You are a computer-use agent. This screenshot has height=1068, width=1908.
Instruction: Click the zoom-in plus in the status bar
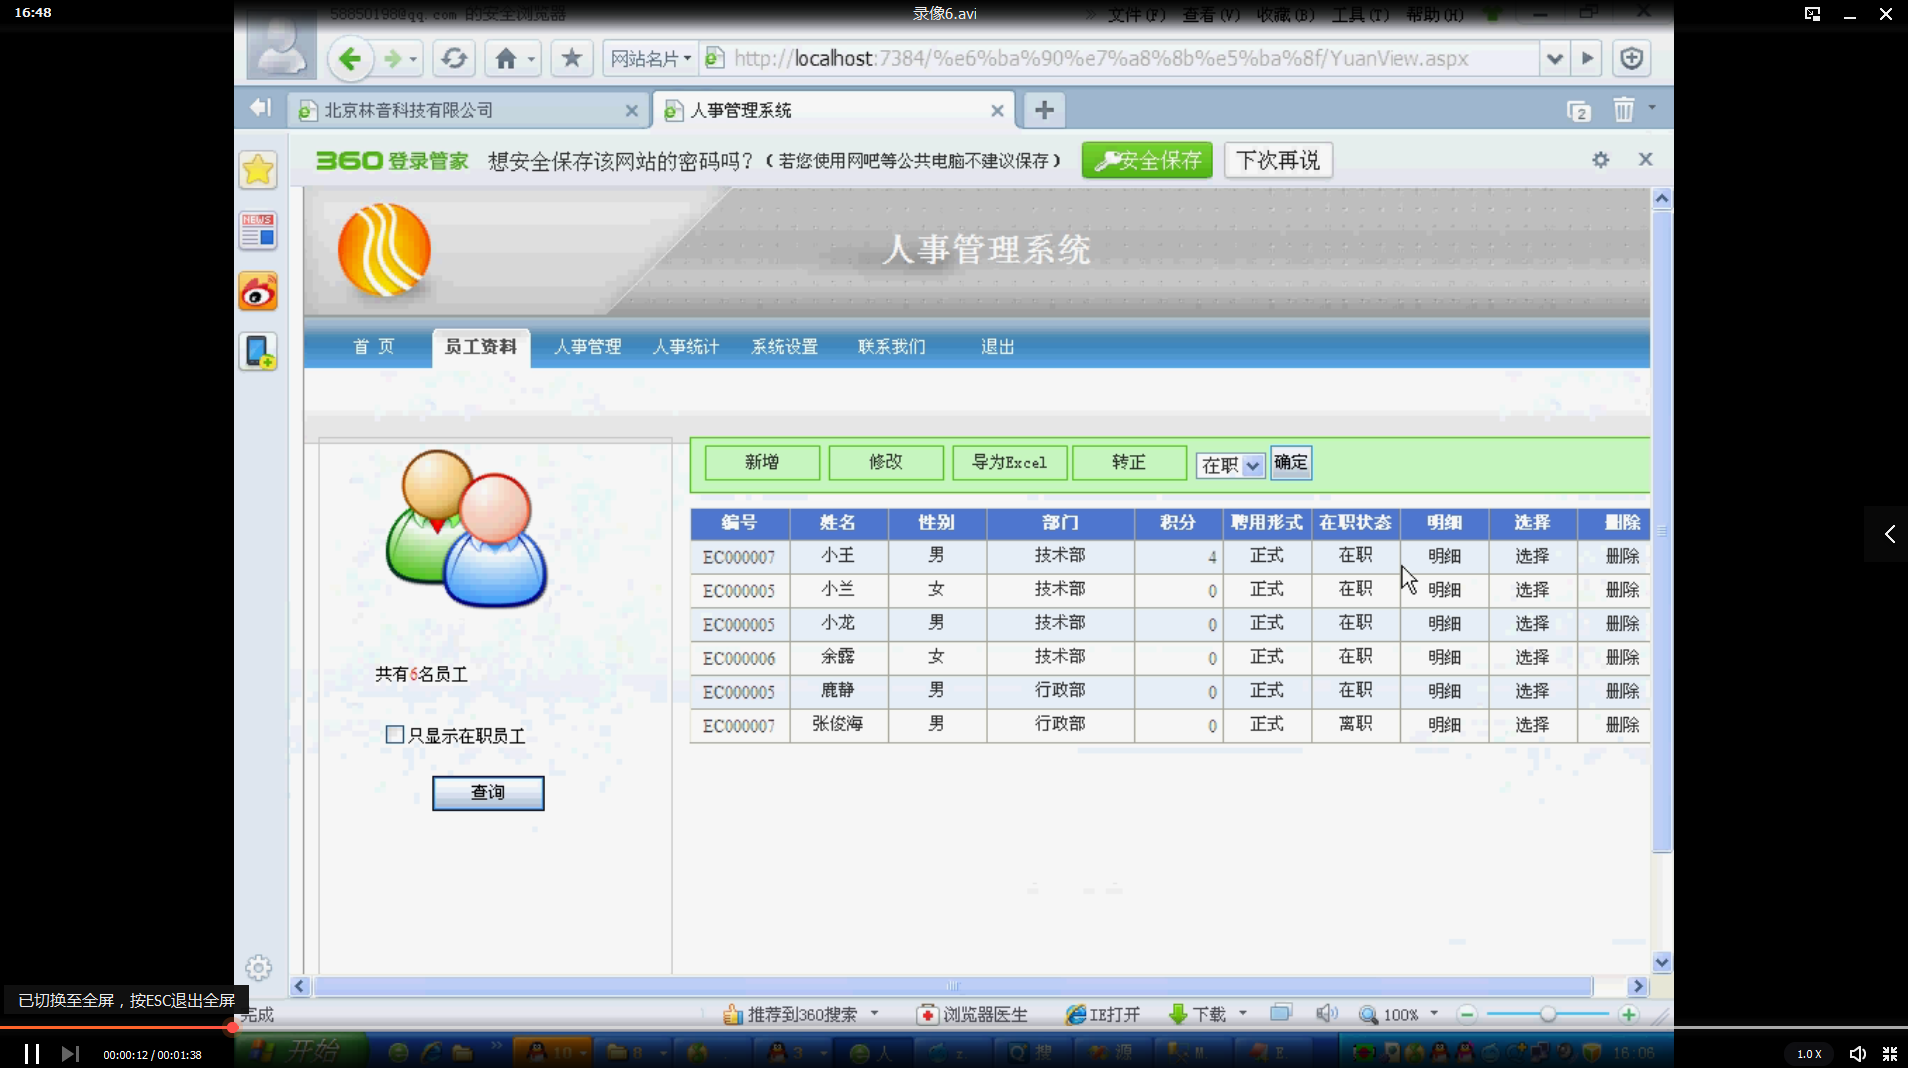click(1629, 1014)
